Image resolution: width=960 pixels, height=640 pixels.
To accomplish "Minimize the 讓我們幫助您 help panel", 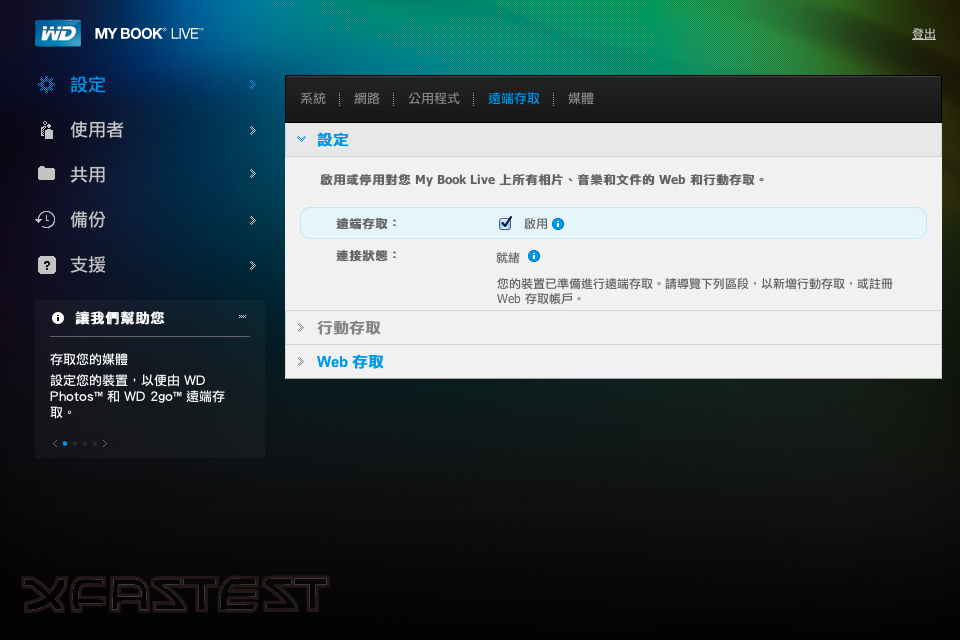I will click(x=242, y=317).
